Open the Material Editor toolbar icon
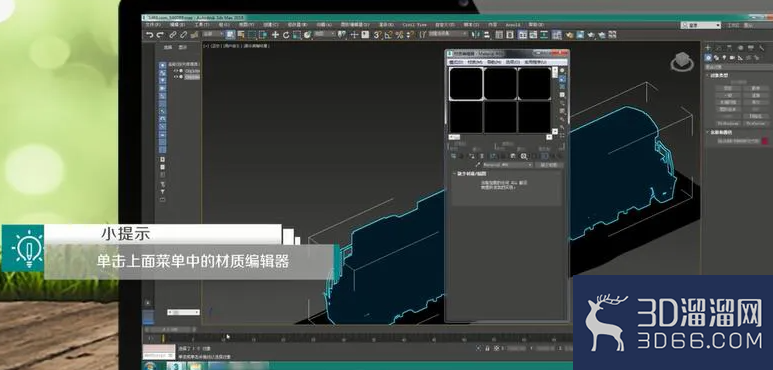The image size is (773, 370). click(x=557, y=35)
